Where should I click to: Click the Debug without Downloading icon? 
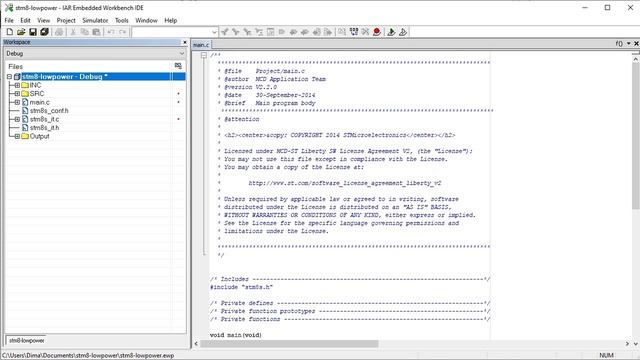click(x=403, y=32)
